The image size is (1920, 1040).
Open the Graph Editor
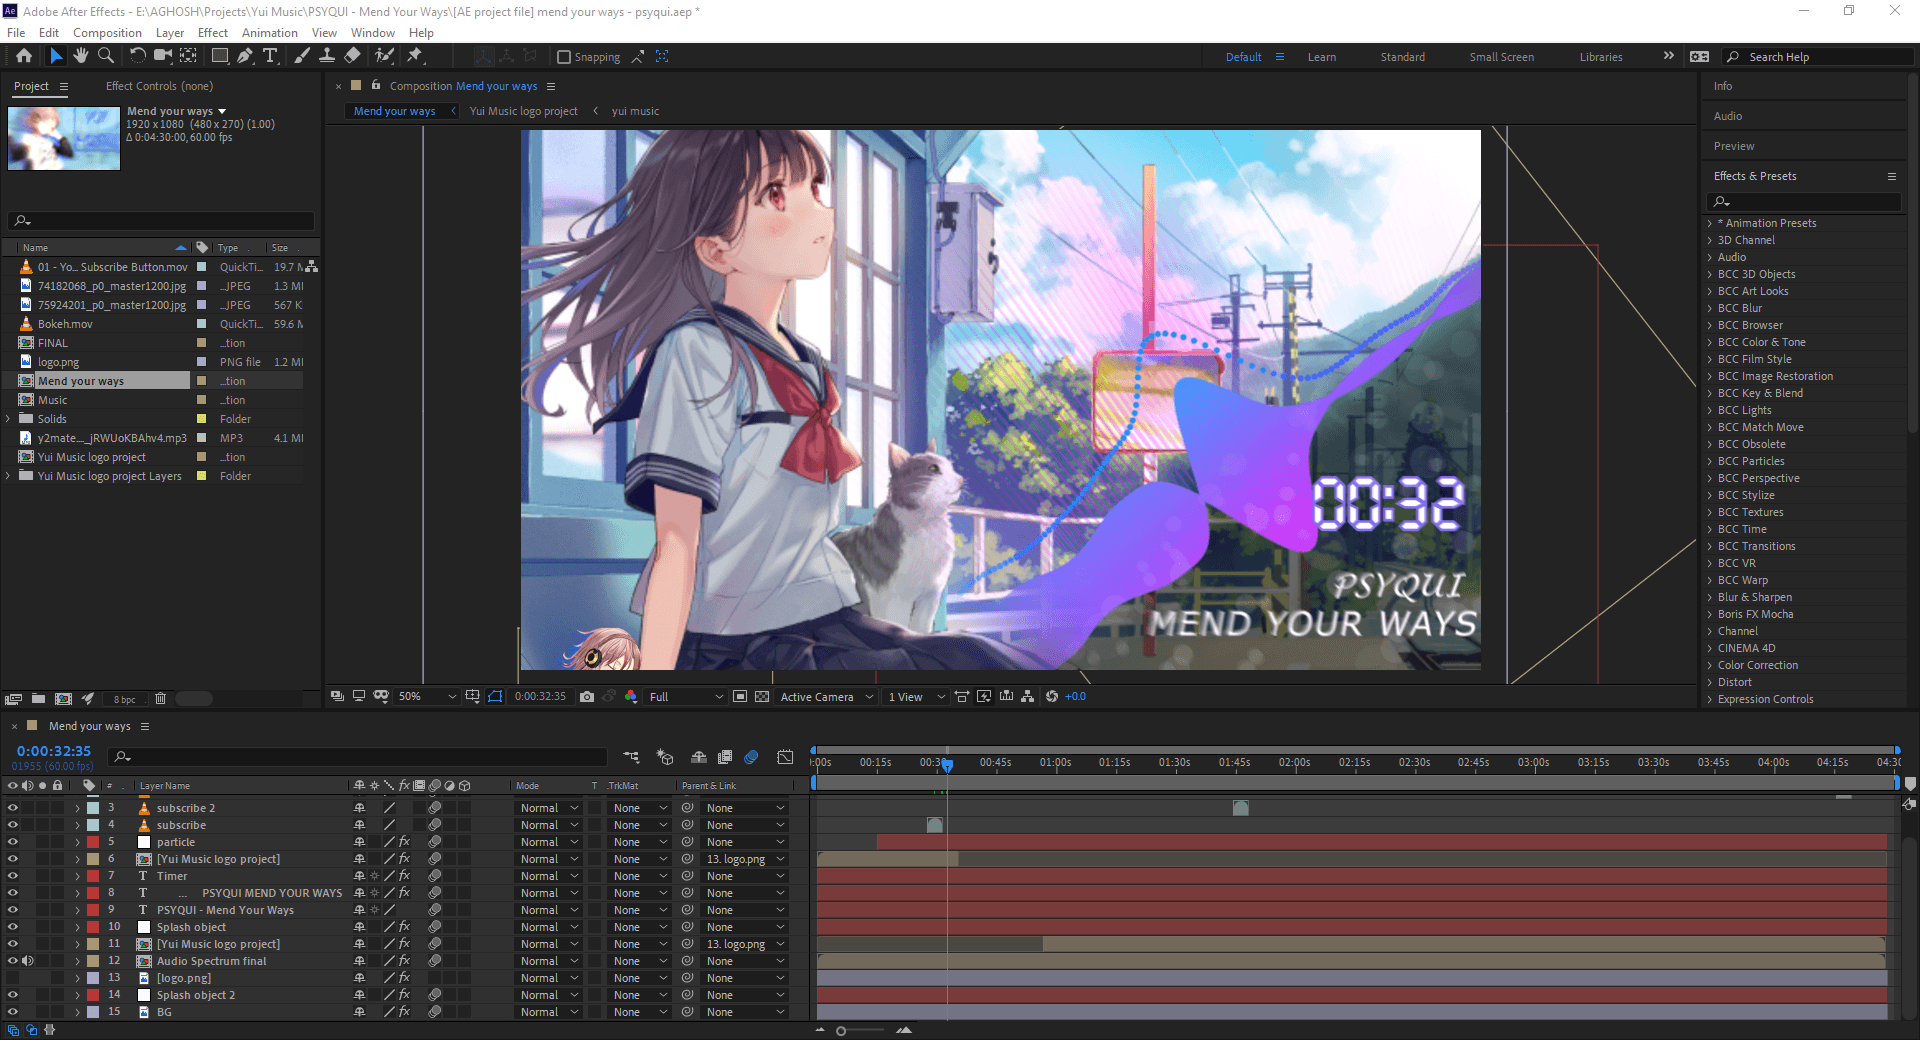[x=786, y=757]
